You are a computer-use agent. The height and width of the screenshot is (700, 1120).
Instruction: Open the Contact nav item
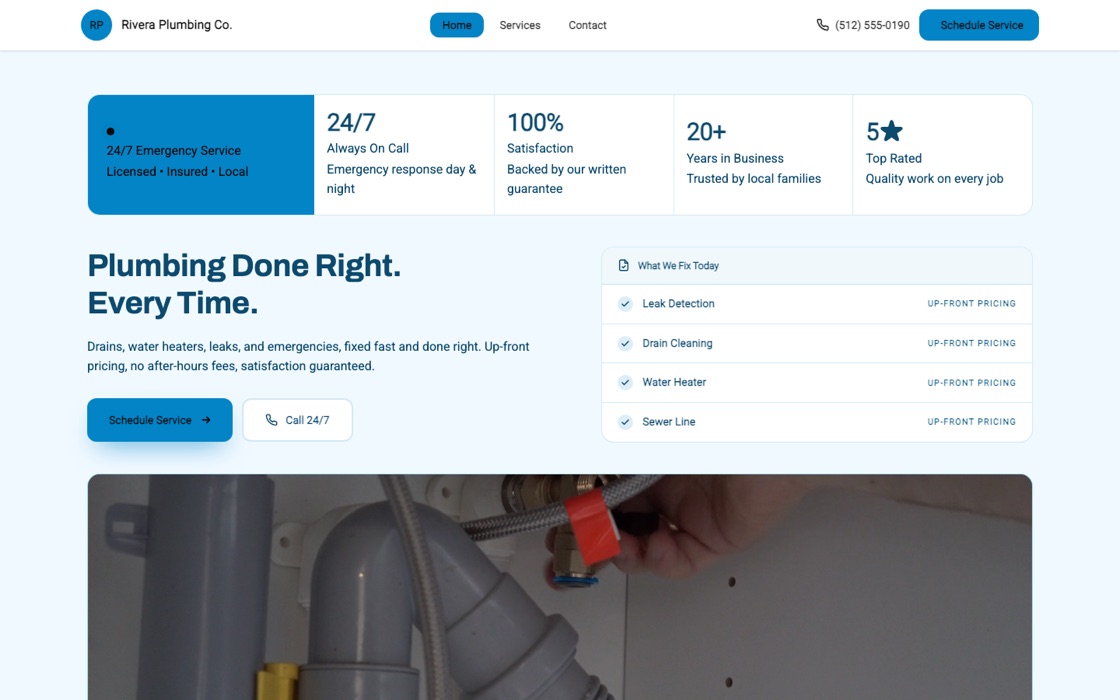pos(587,25)
